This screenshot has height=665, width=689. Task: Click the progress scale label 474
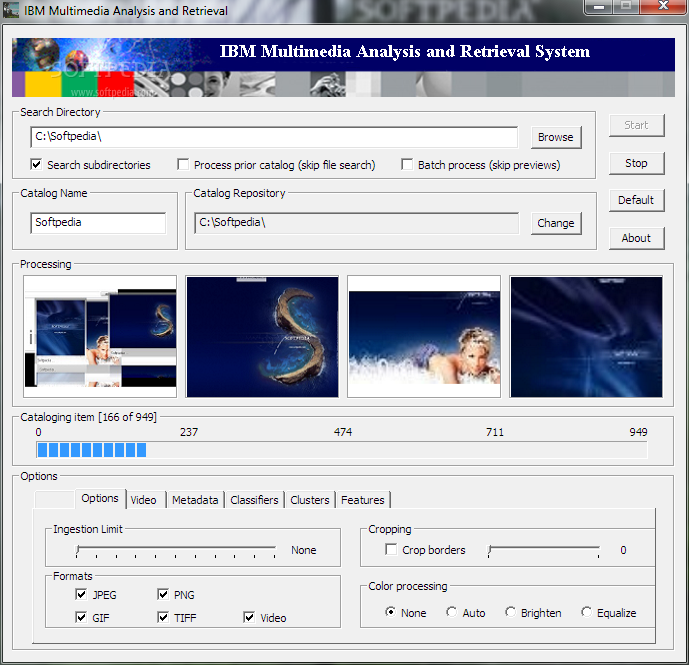click(x=343, y=432)
